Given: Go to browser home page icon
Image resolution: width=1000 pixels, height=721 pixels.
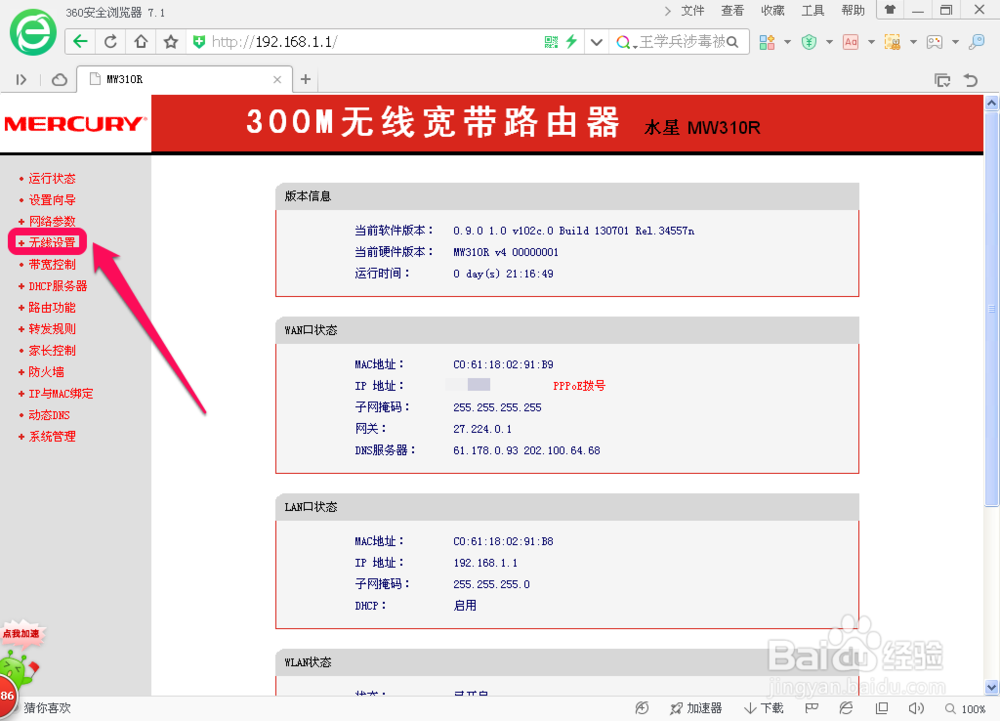Looking at the screenshot, I should coord(141,41).
